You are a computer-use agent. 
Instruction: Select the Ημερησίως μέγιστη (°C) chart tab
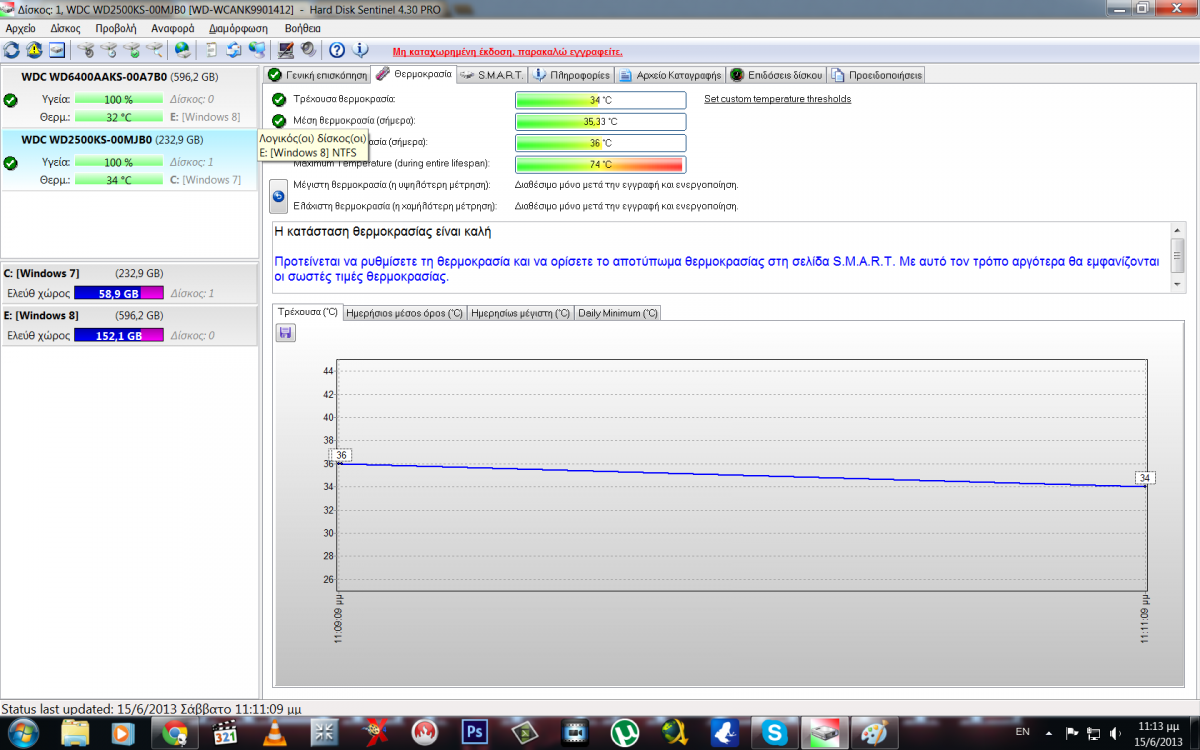pyautogui.click(x=520, y=313)
